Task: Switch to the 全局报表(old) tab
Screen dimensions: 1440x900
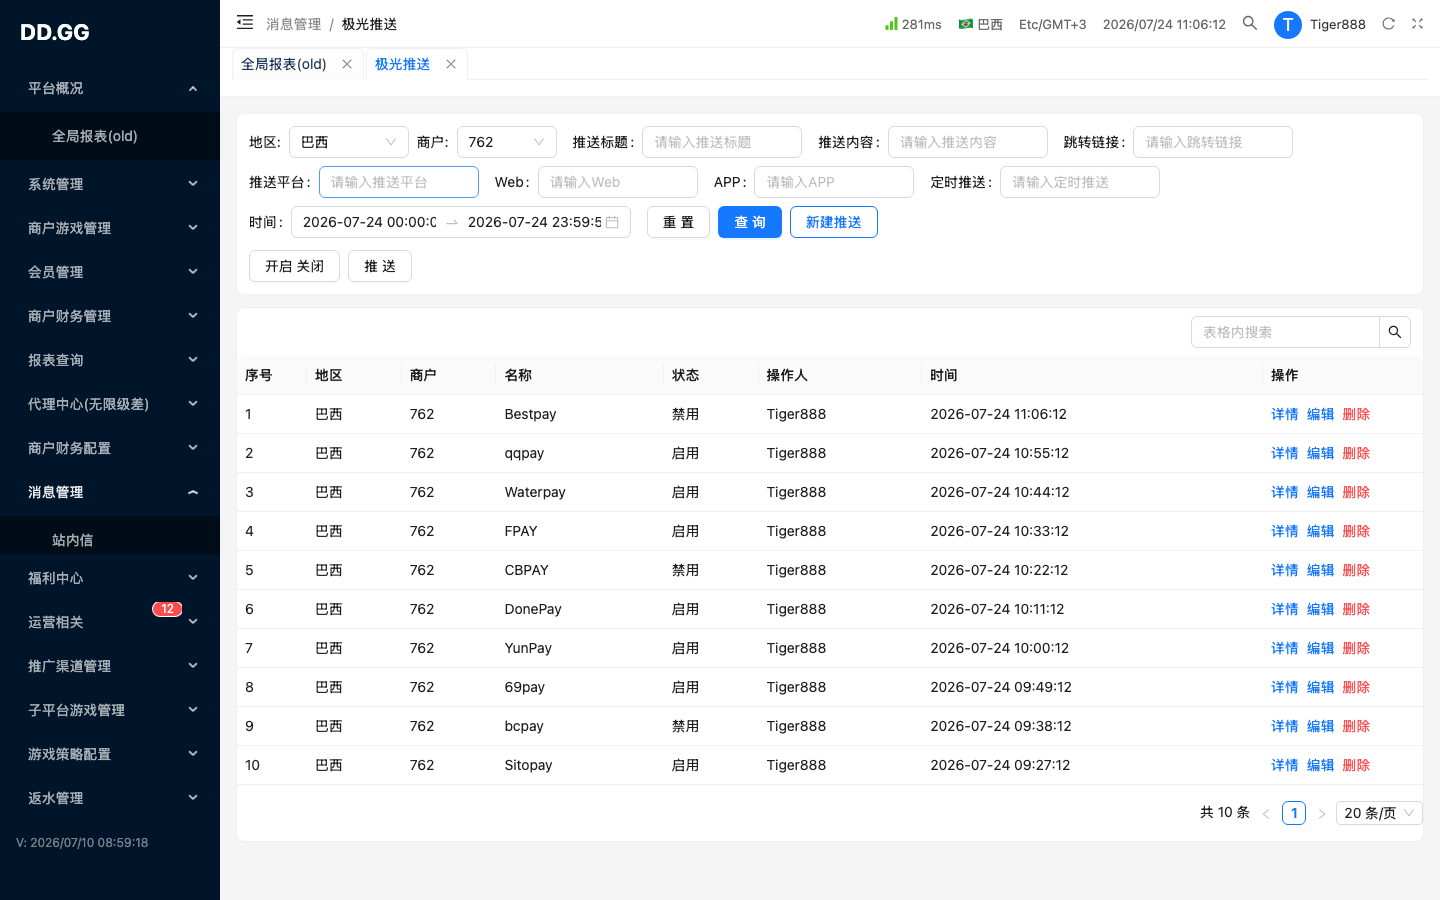Action: [284, 64]
